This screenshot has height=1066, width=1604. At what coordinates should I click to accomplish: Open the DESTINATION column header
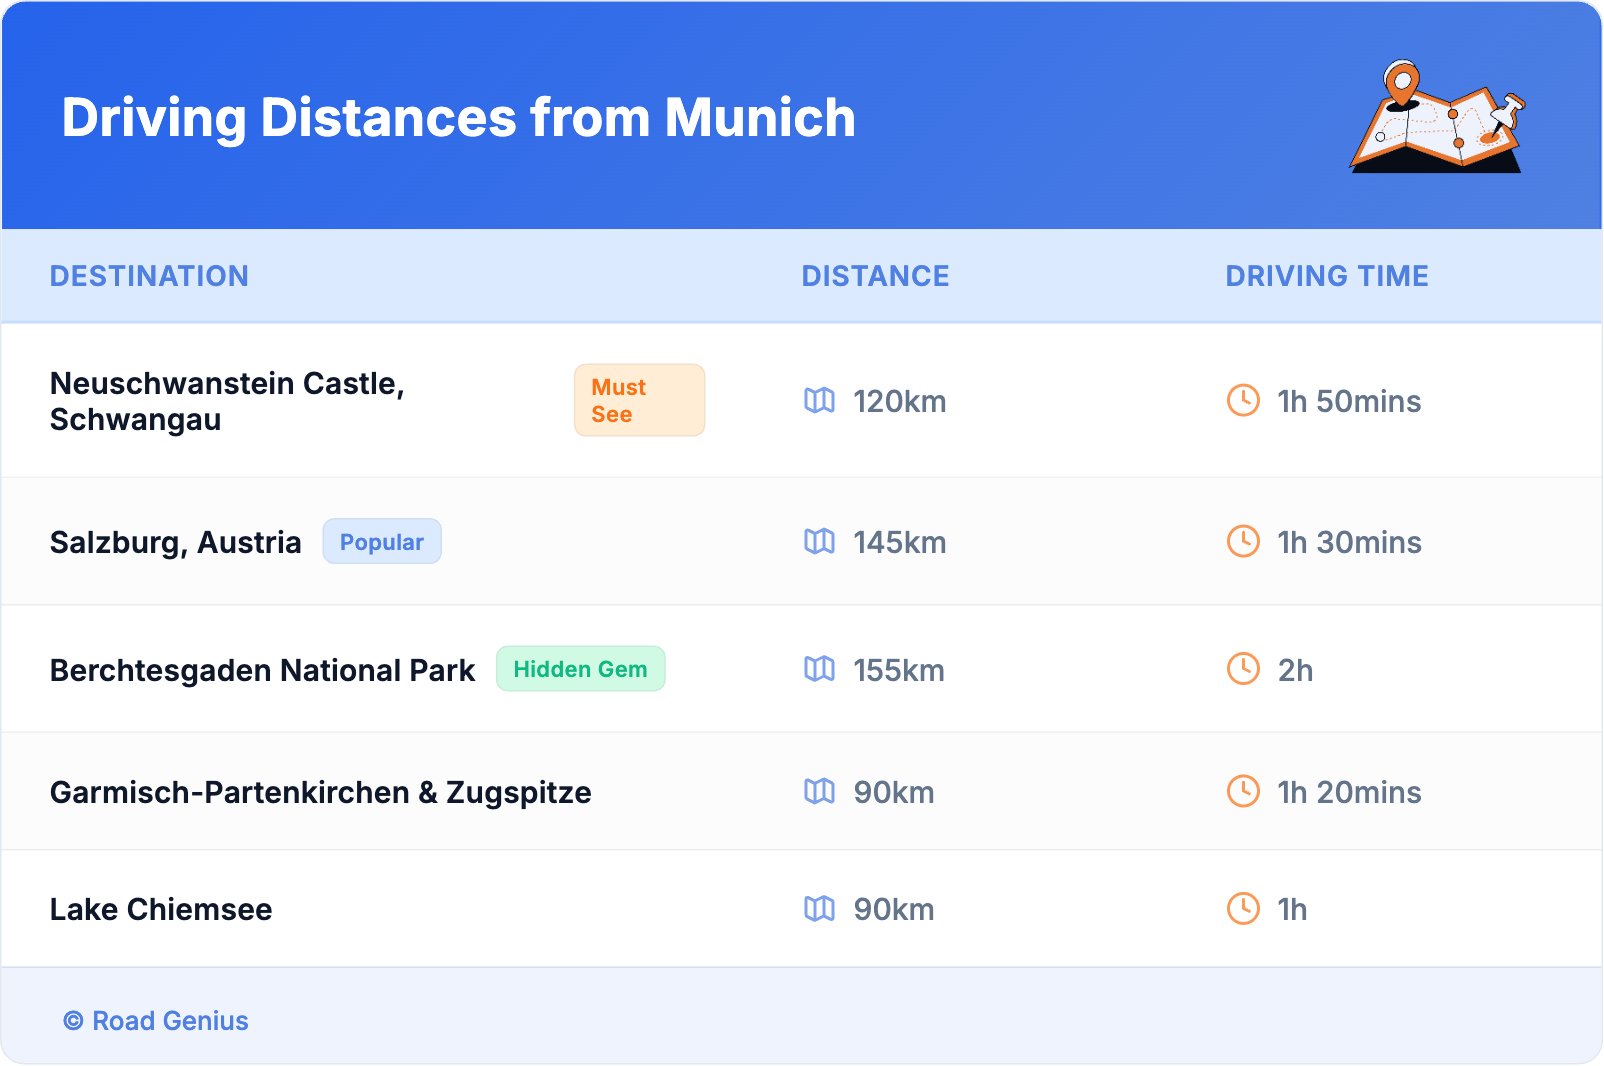click(x=150, y=276)
